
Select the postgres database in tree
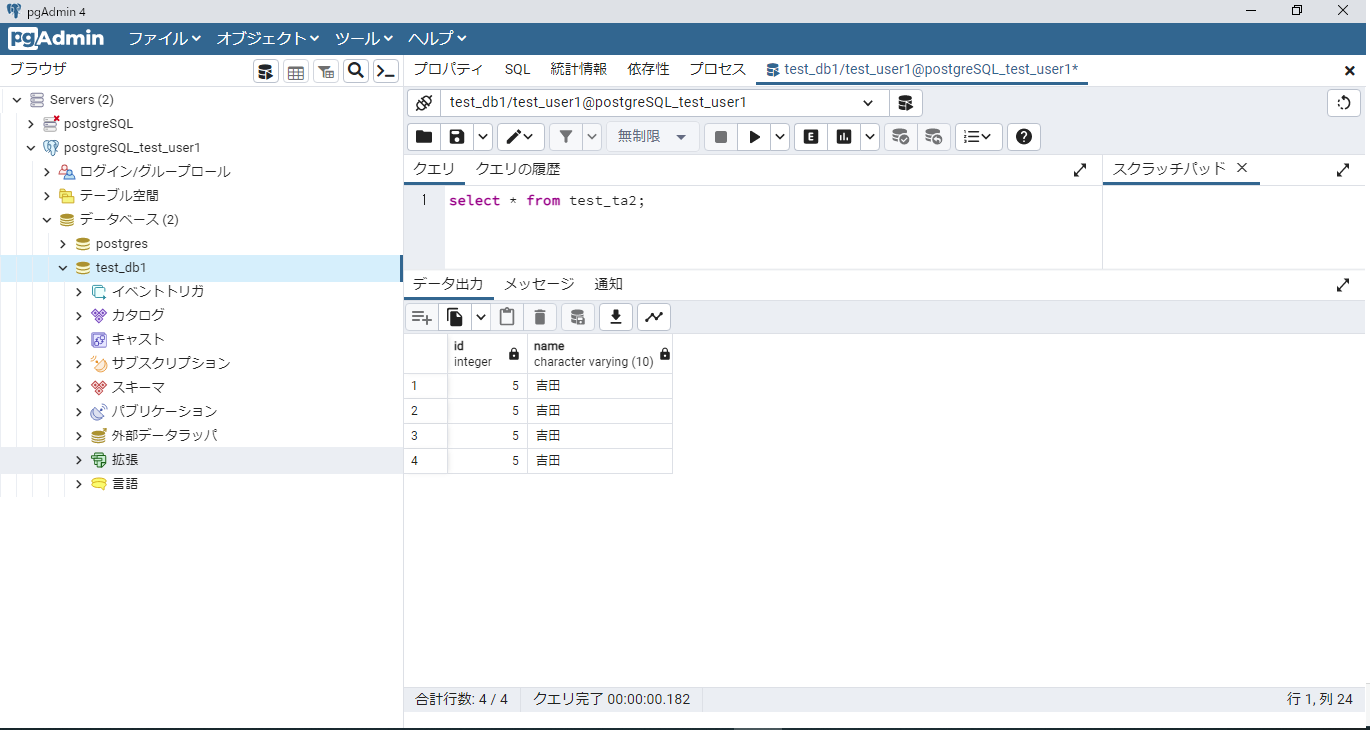coord(121,244)
